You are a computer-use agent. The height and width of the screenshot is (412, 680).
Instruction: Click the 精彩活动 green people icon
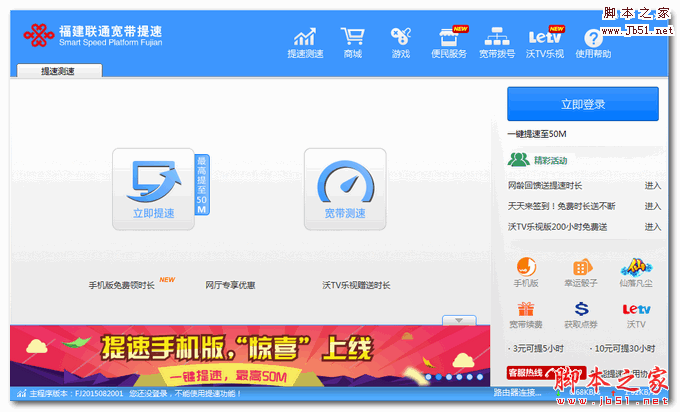point(519,160)
